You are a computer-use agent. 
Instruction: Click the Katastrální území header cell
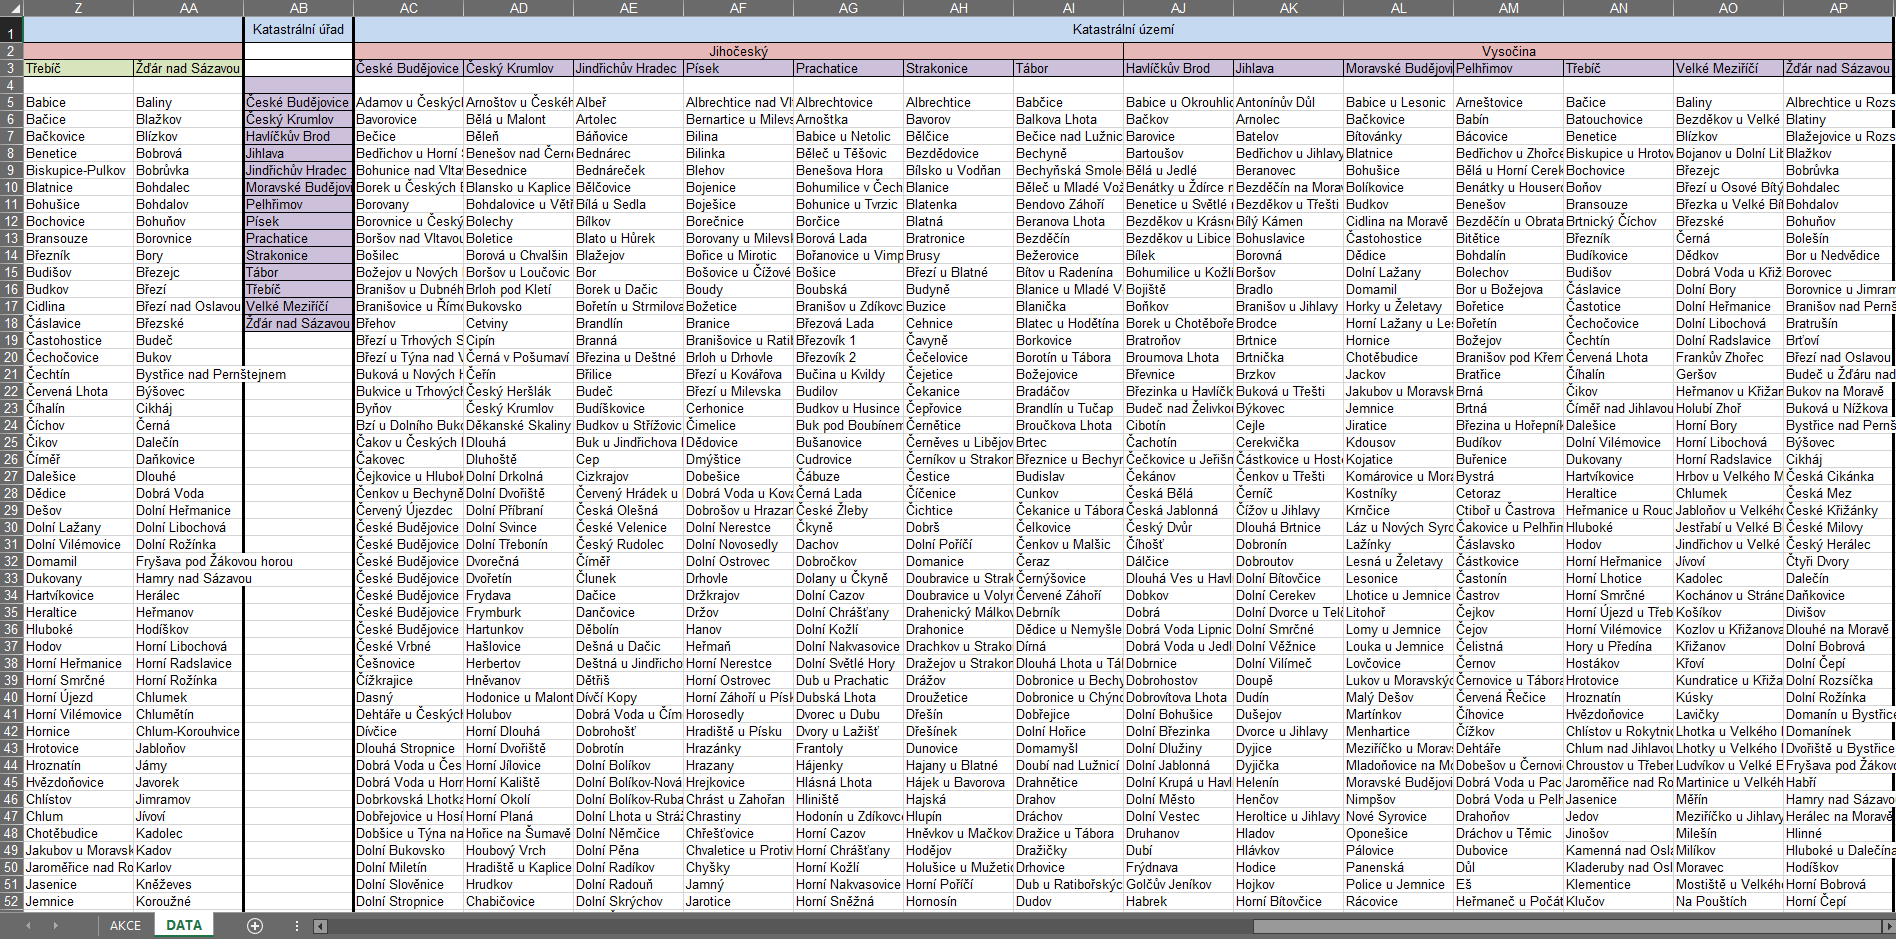1123,30
